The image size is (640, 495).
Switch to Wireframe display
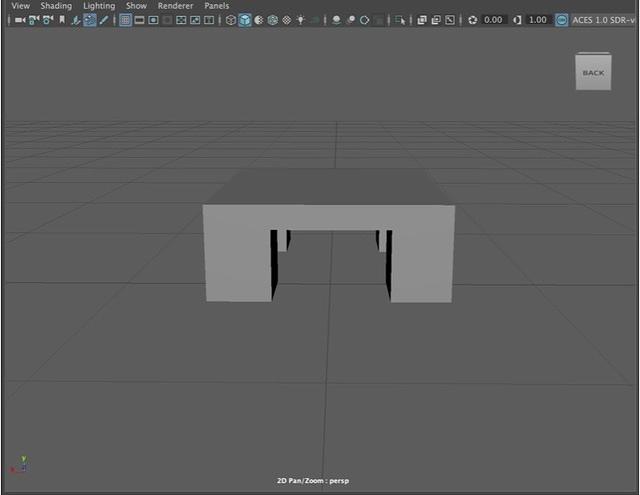[x=231, y=20]
